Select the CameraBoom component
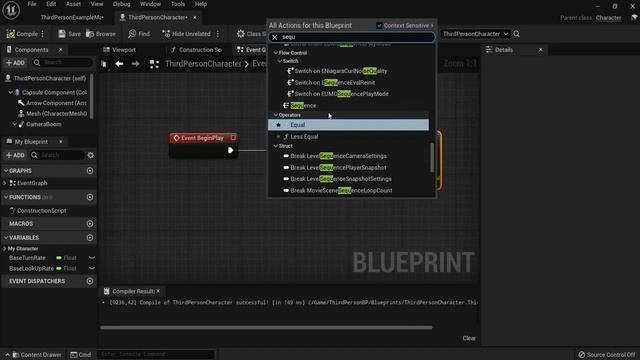This screenshot has width=640, height=360. [x=40, y=124]
